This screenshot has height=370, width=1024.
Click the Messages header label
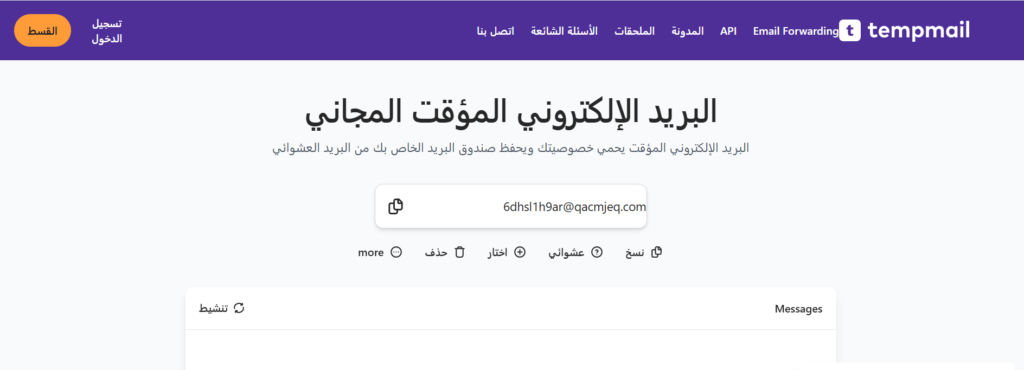click(798, 309)
